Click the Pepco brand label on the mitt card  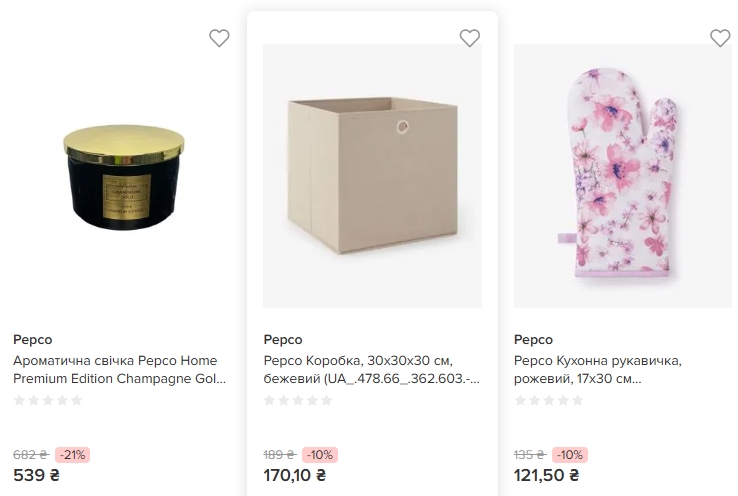533,340
